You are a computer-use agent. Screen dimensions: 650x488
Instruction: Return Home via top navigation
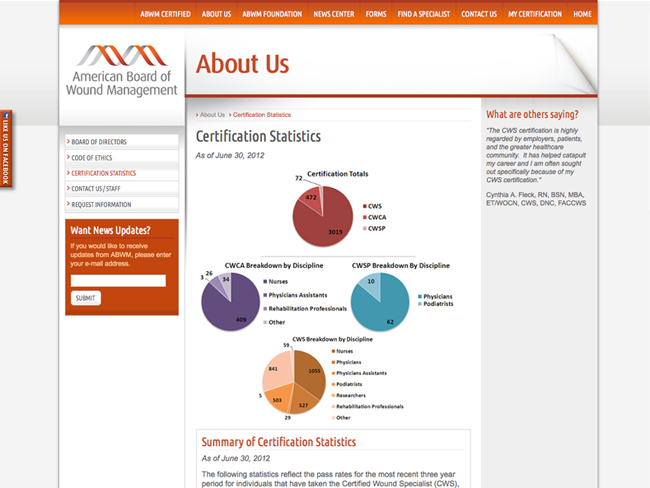point(582,14)
